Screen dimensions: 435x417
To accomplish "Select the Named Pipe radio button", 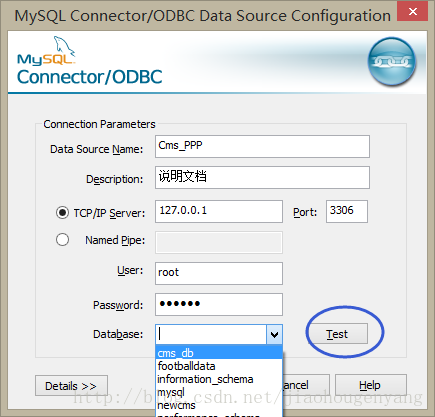I will point(62,239).
